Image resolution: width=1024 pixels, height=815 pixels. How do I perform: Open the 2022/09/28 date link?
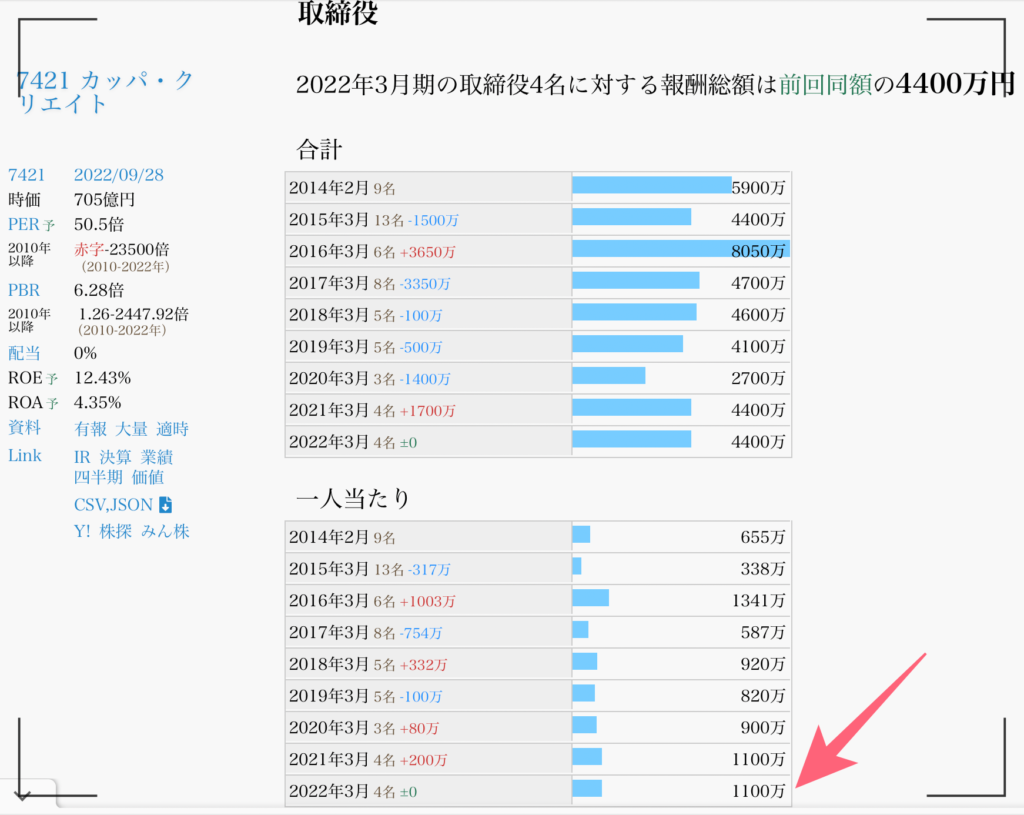(x=119, y=175)
